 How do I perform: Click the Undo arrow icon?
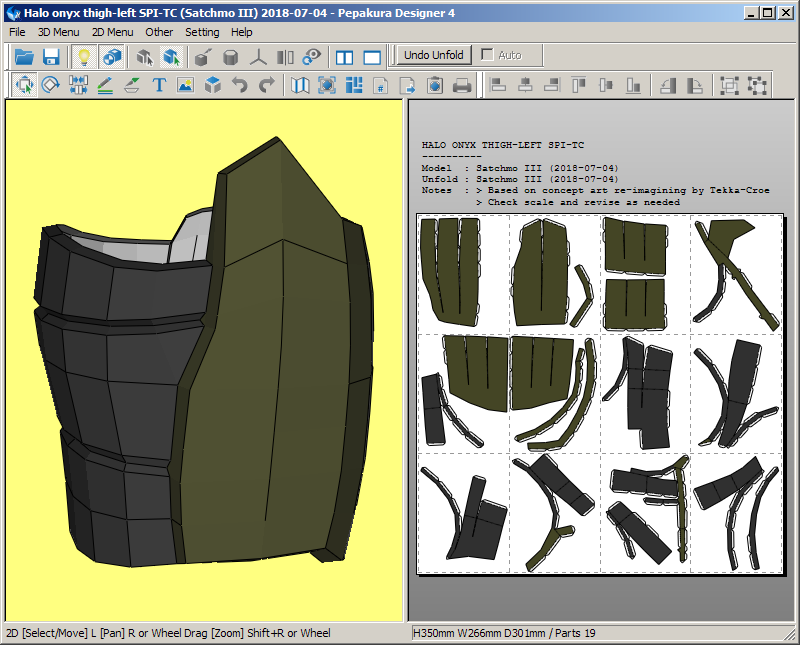(x=239, y=85)
